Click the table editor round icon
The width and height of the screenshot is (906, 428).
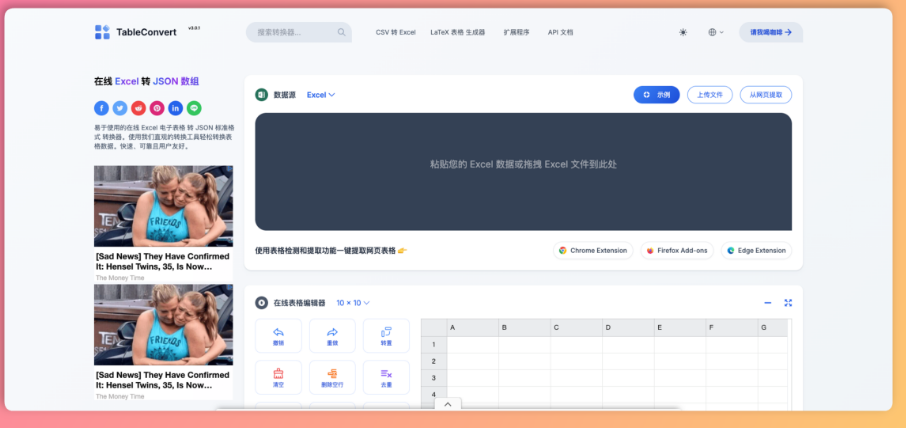(x=261, y=303)
